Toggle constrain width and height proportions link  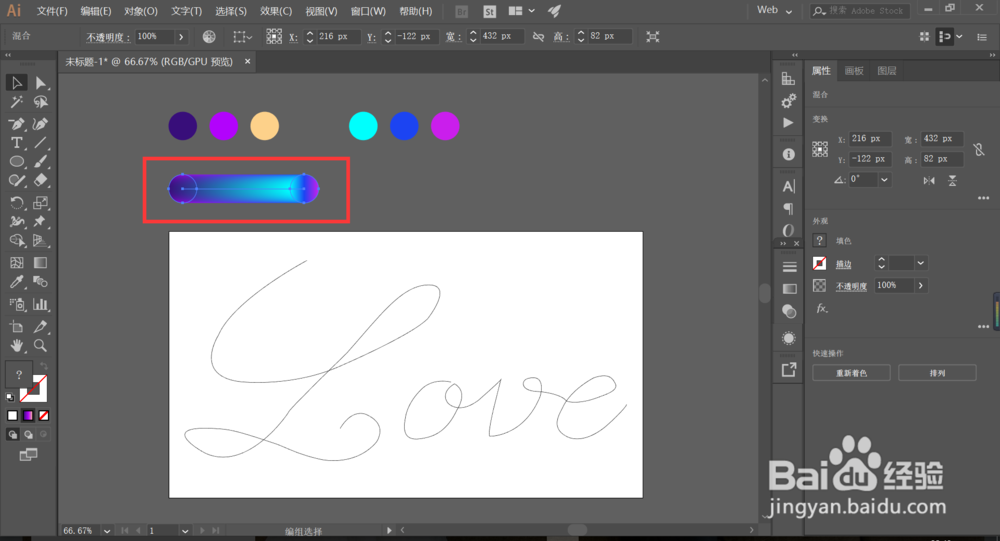[538, 37]
